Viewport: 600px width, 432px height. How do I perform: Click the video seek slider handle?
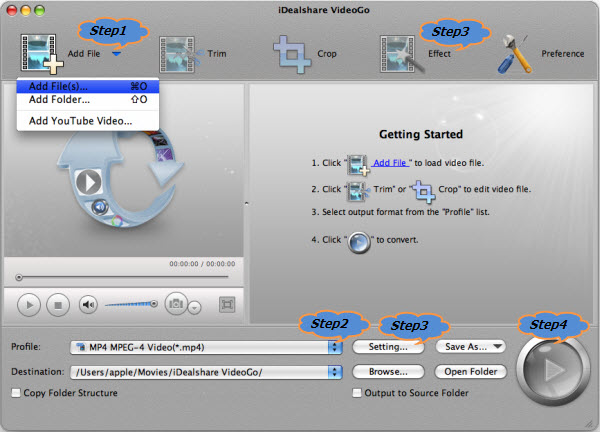click(18, 277)
